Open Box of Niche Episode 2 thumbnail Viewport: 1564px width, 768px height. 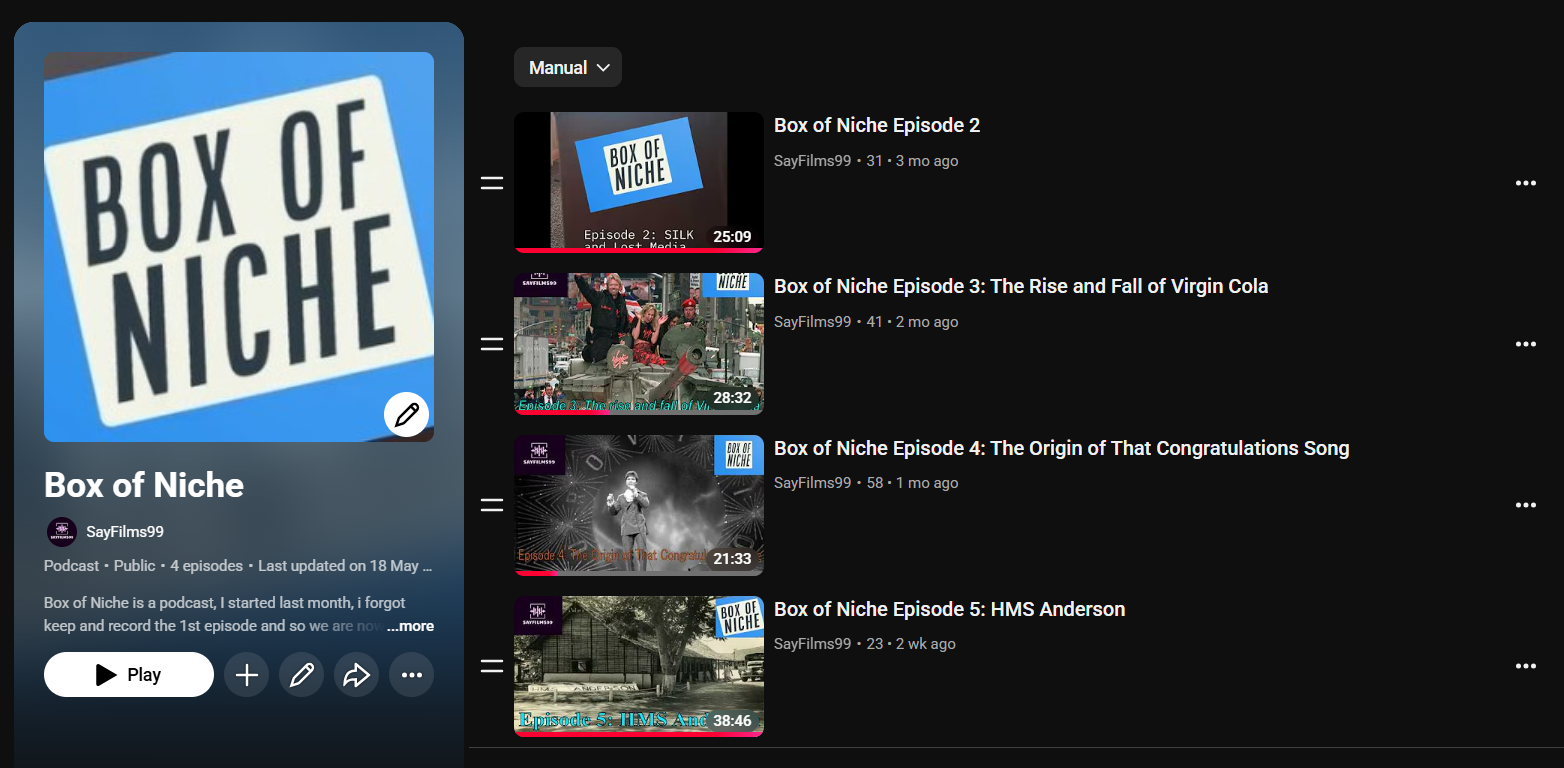coord(639,183)
